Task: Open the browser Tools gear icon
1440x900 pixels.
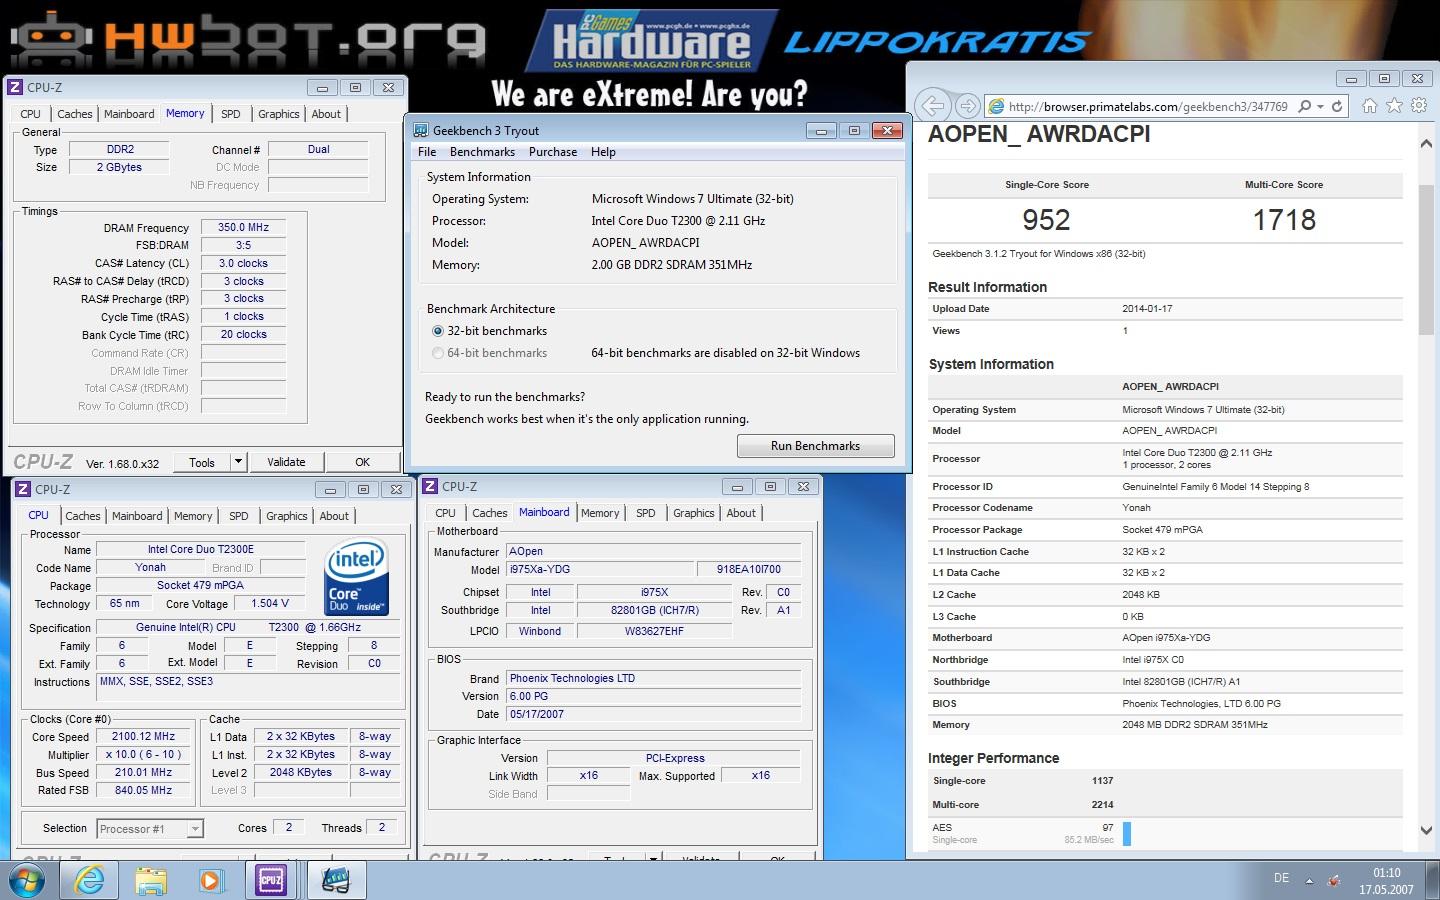Action: tap(1419, 106)
